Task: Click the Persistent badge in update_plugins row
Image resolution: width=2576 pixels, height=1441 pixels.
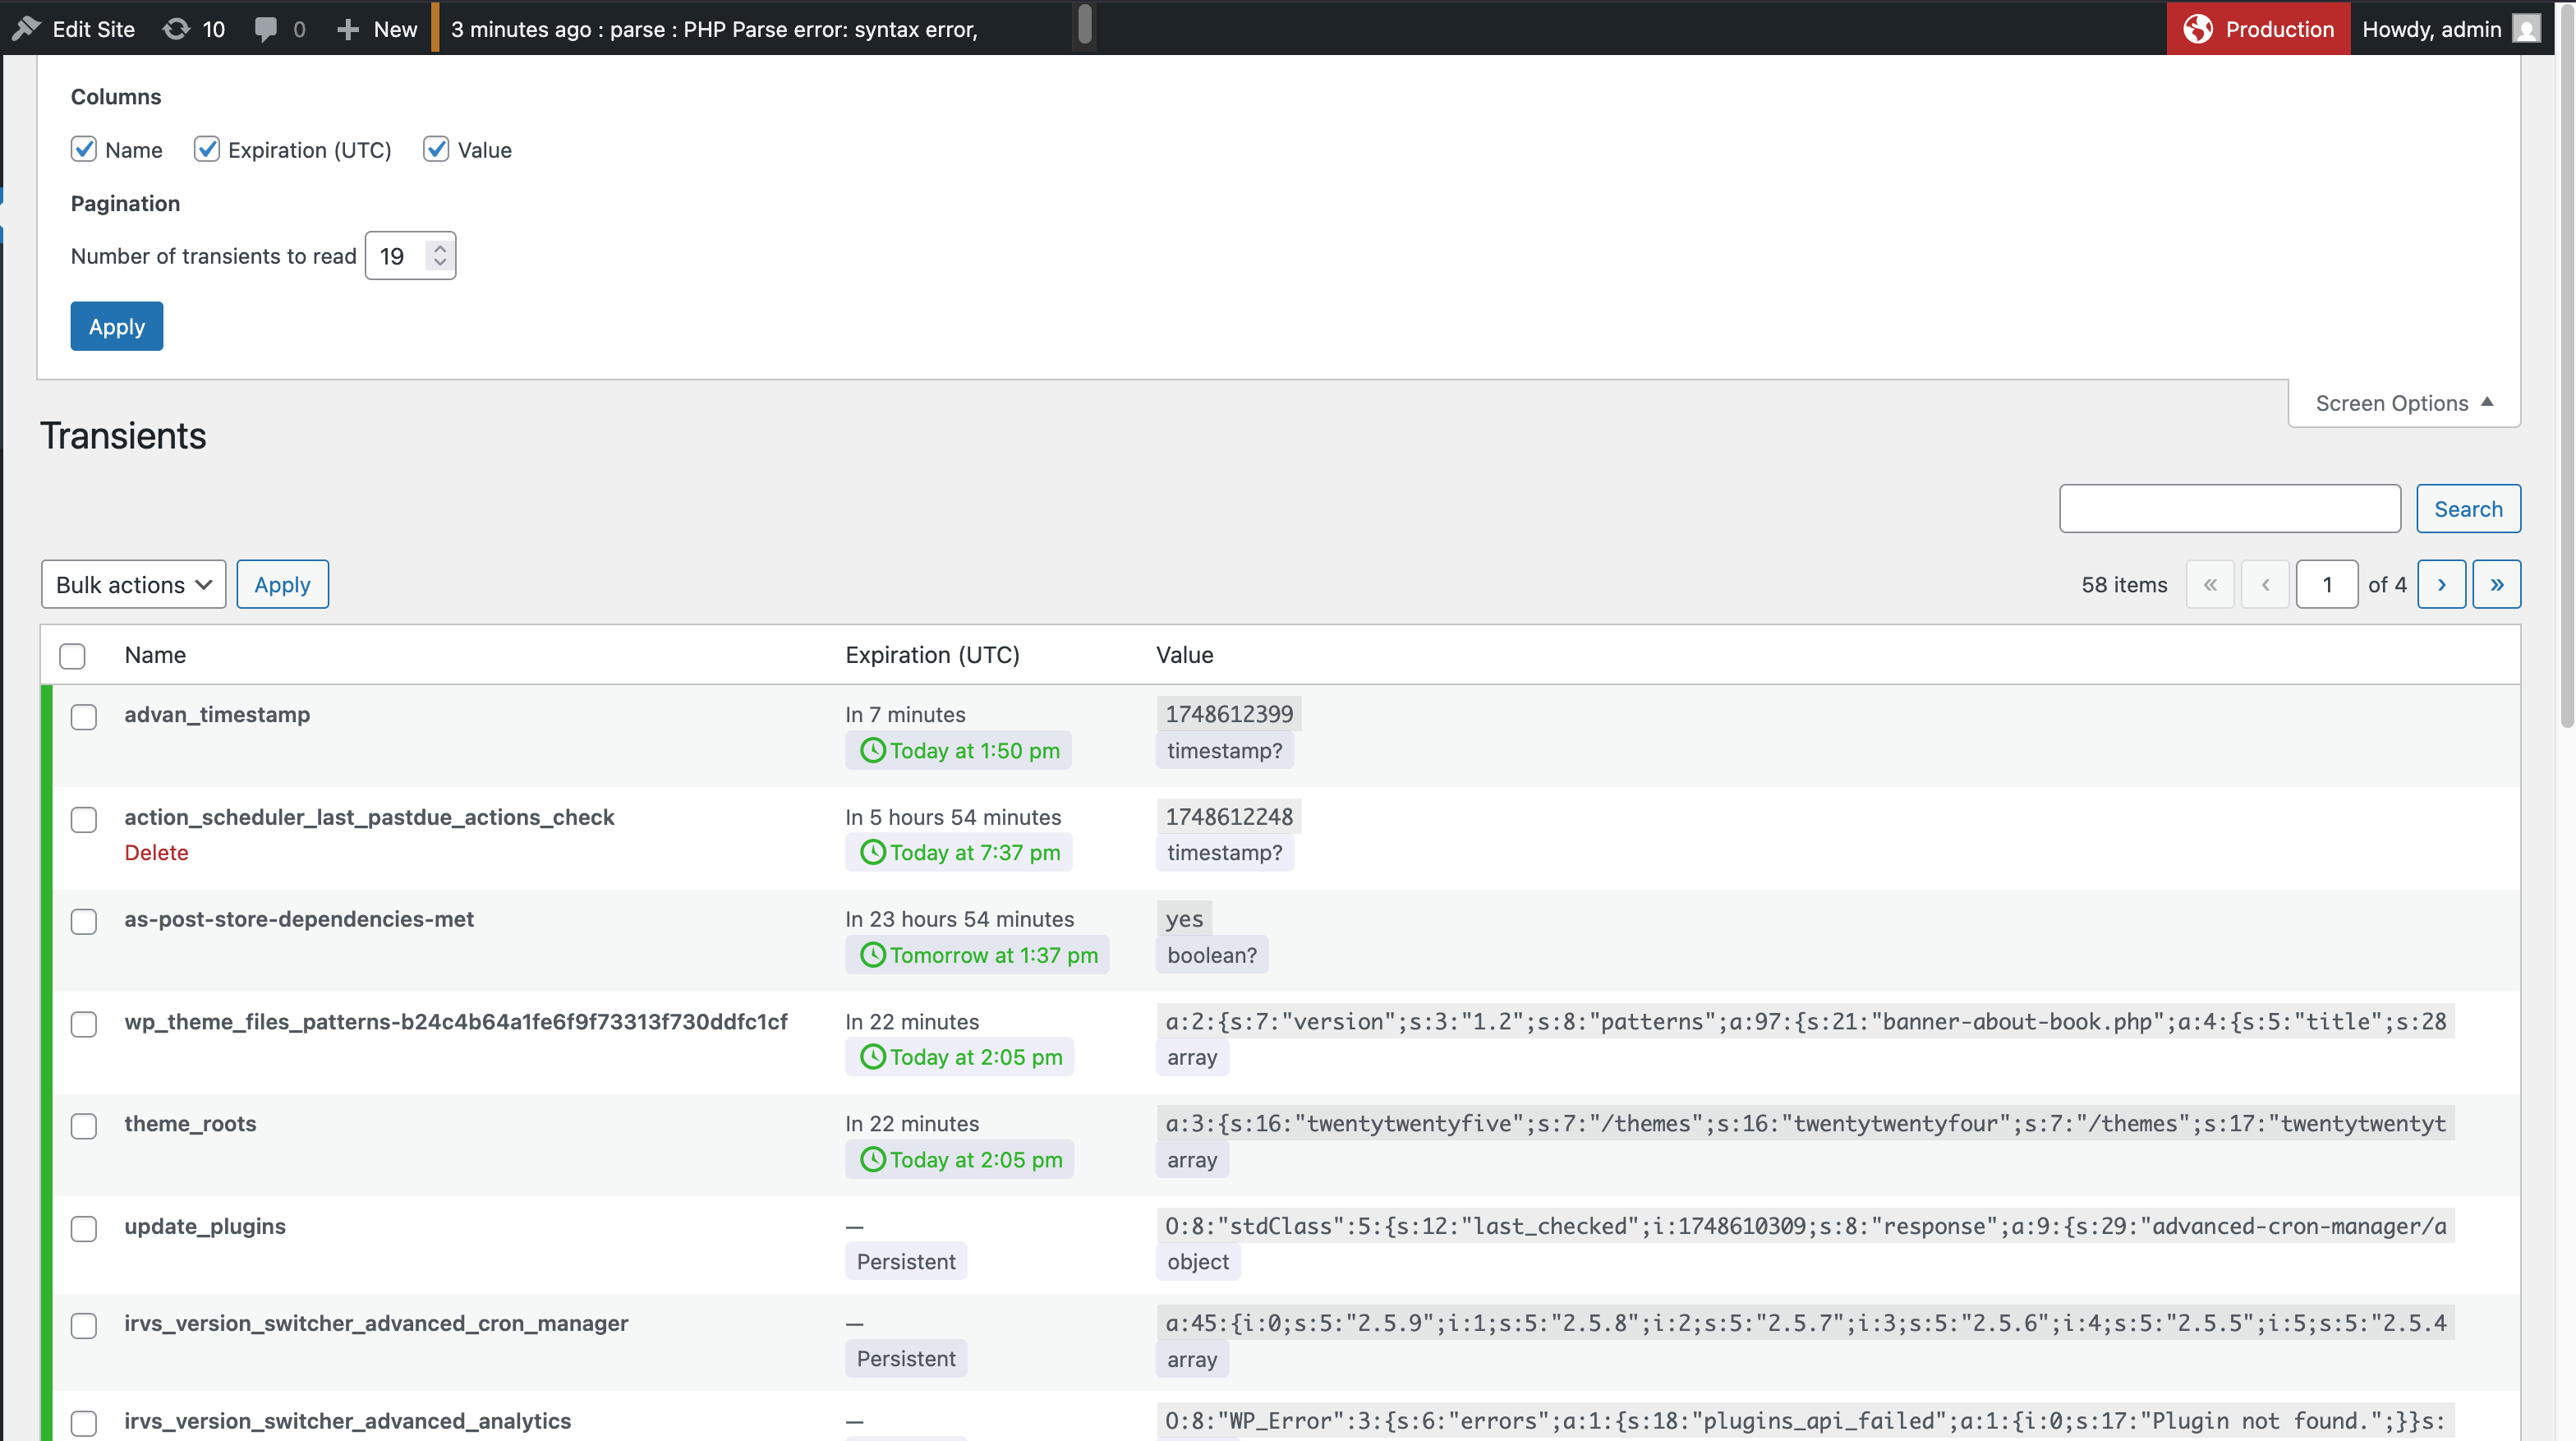Action: (906, 1261)
